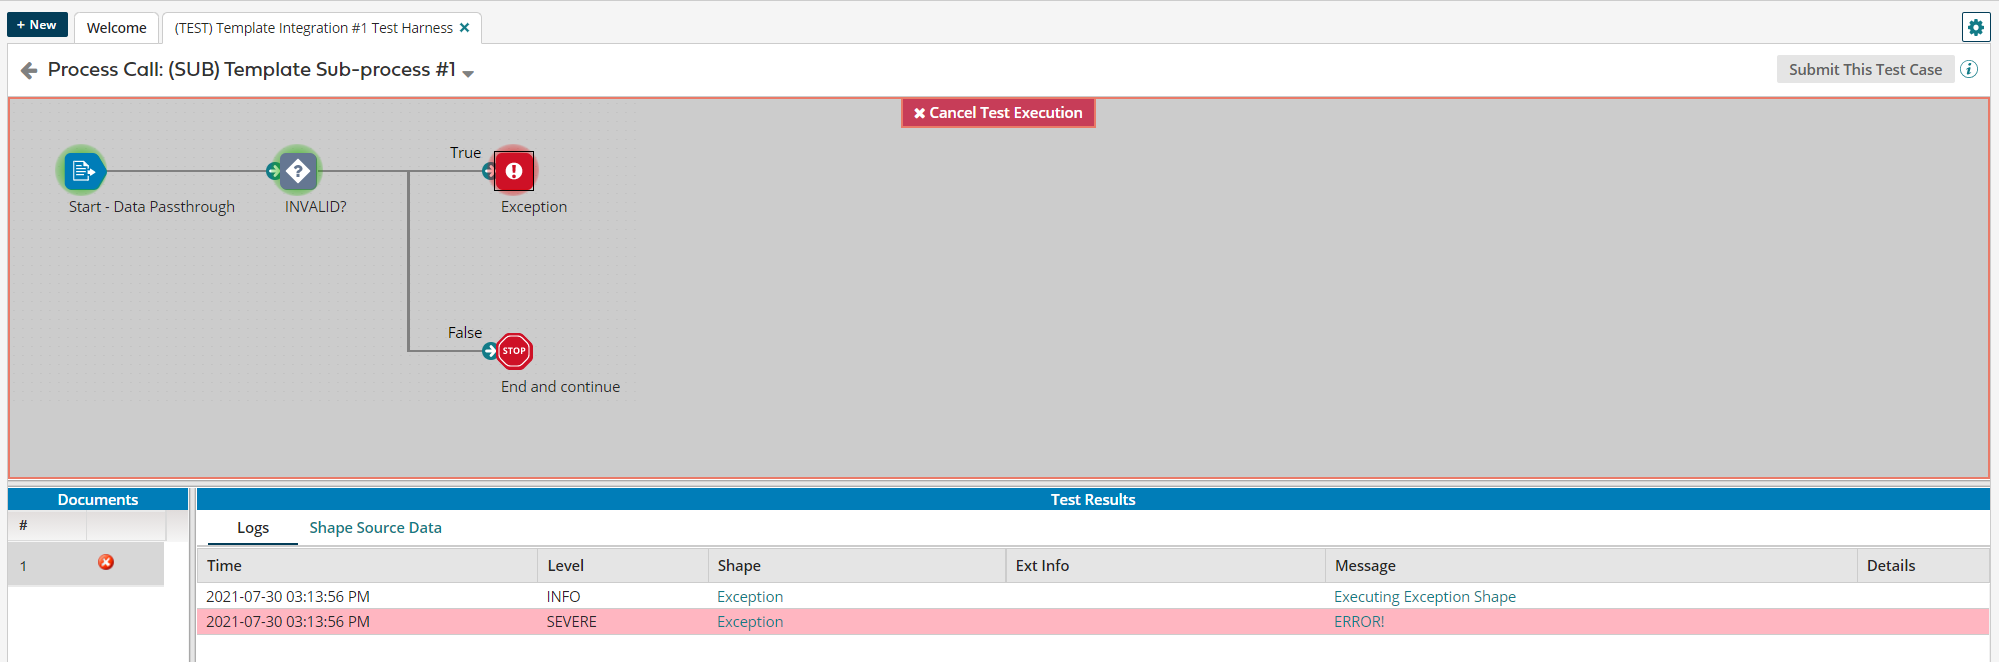Click the ERROR! message link

pyautogui.click(x=1359, y=622)
